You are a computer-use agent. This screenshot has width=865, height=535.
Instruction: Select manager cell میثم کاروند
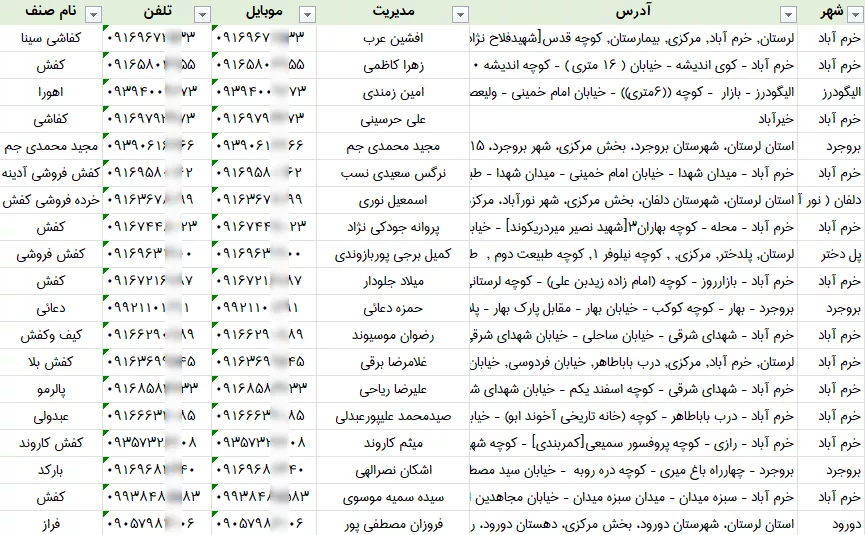(x=393, y=443)
